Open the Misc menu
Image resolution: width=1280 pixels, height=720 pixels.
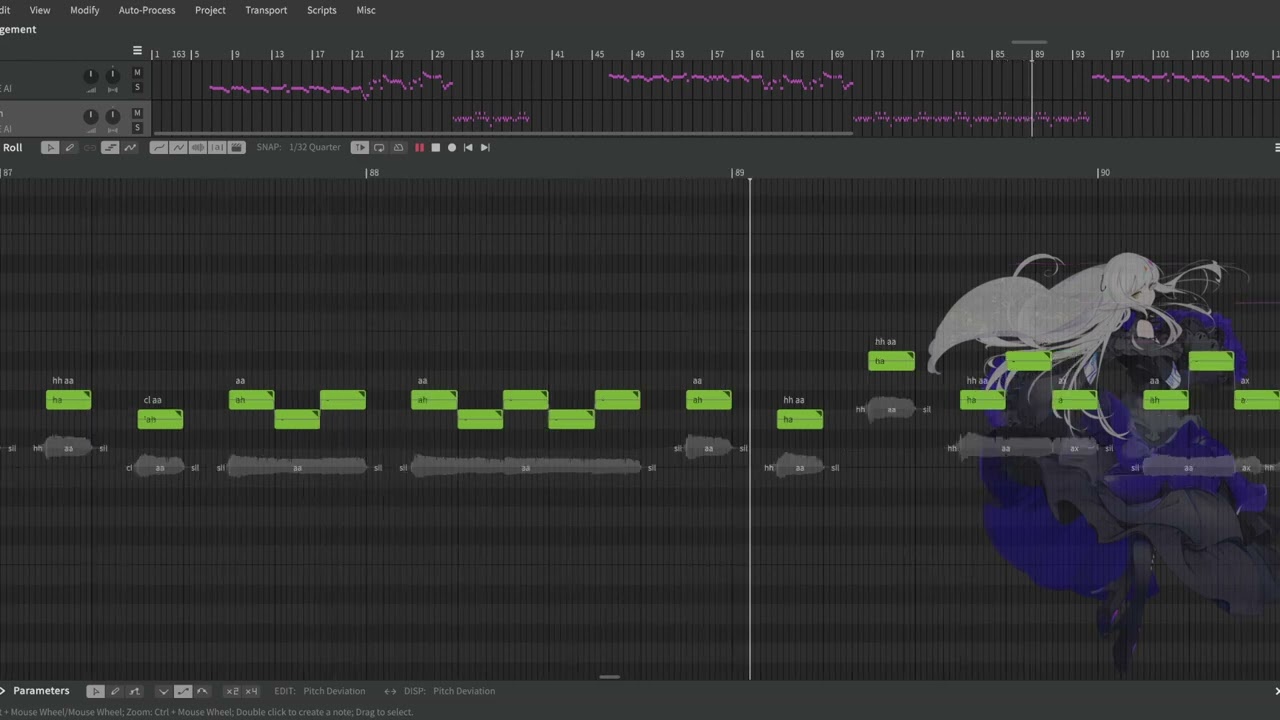366,10
